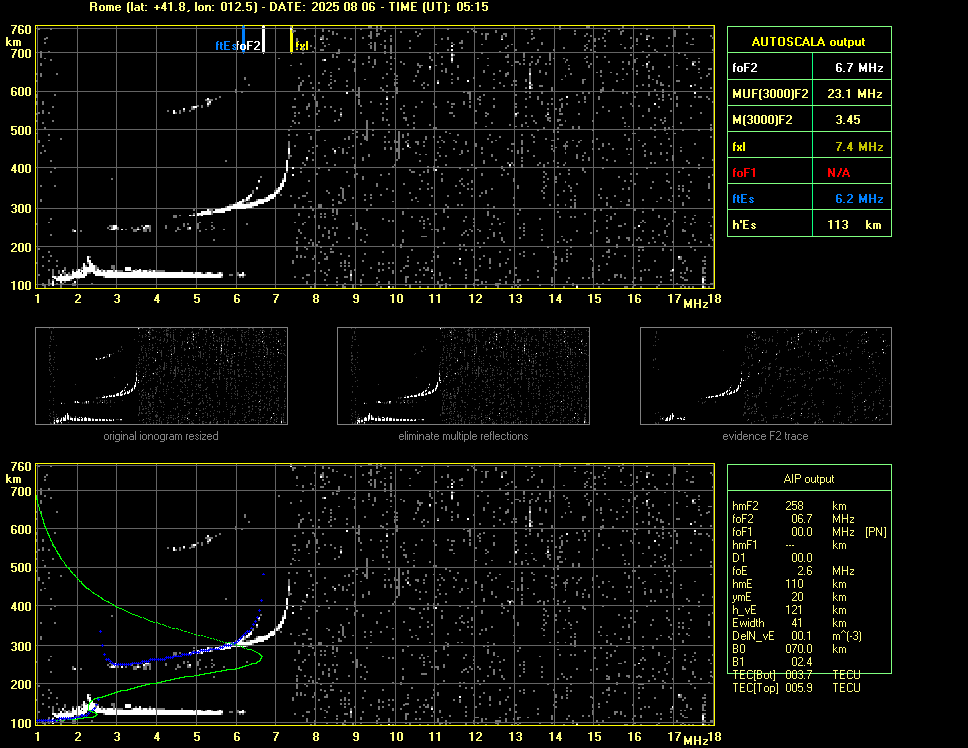Click the hmE 110 km row

(x=789, y=584)
